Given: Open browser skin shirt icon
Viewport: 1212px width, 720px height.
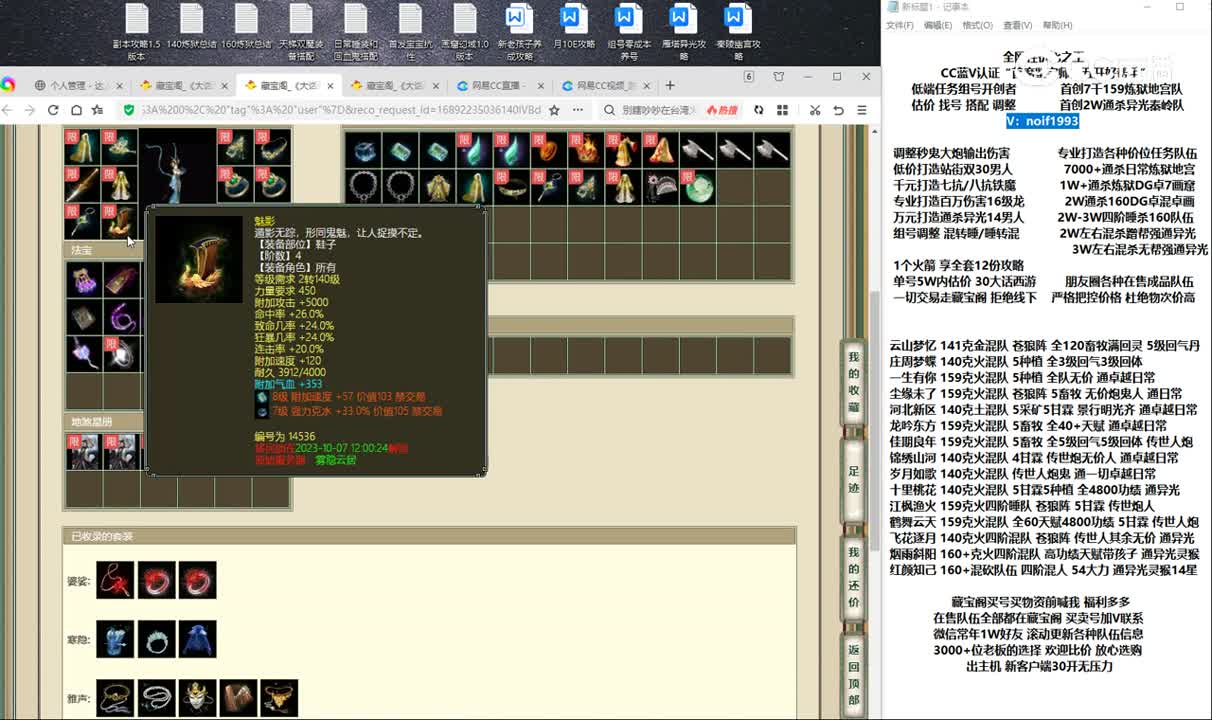Looking at the screenshot, I should 779,77.
